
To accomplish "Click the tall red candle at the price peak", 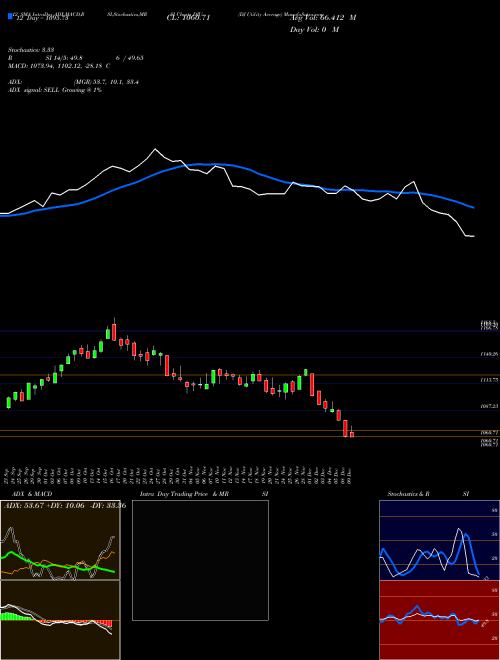I will 114,331.
